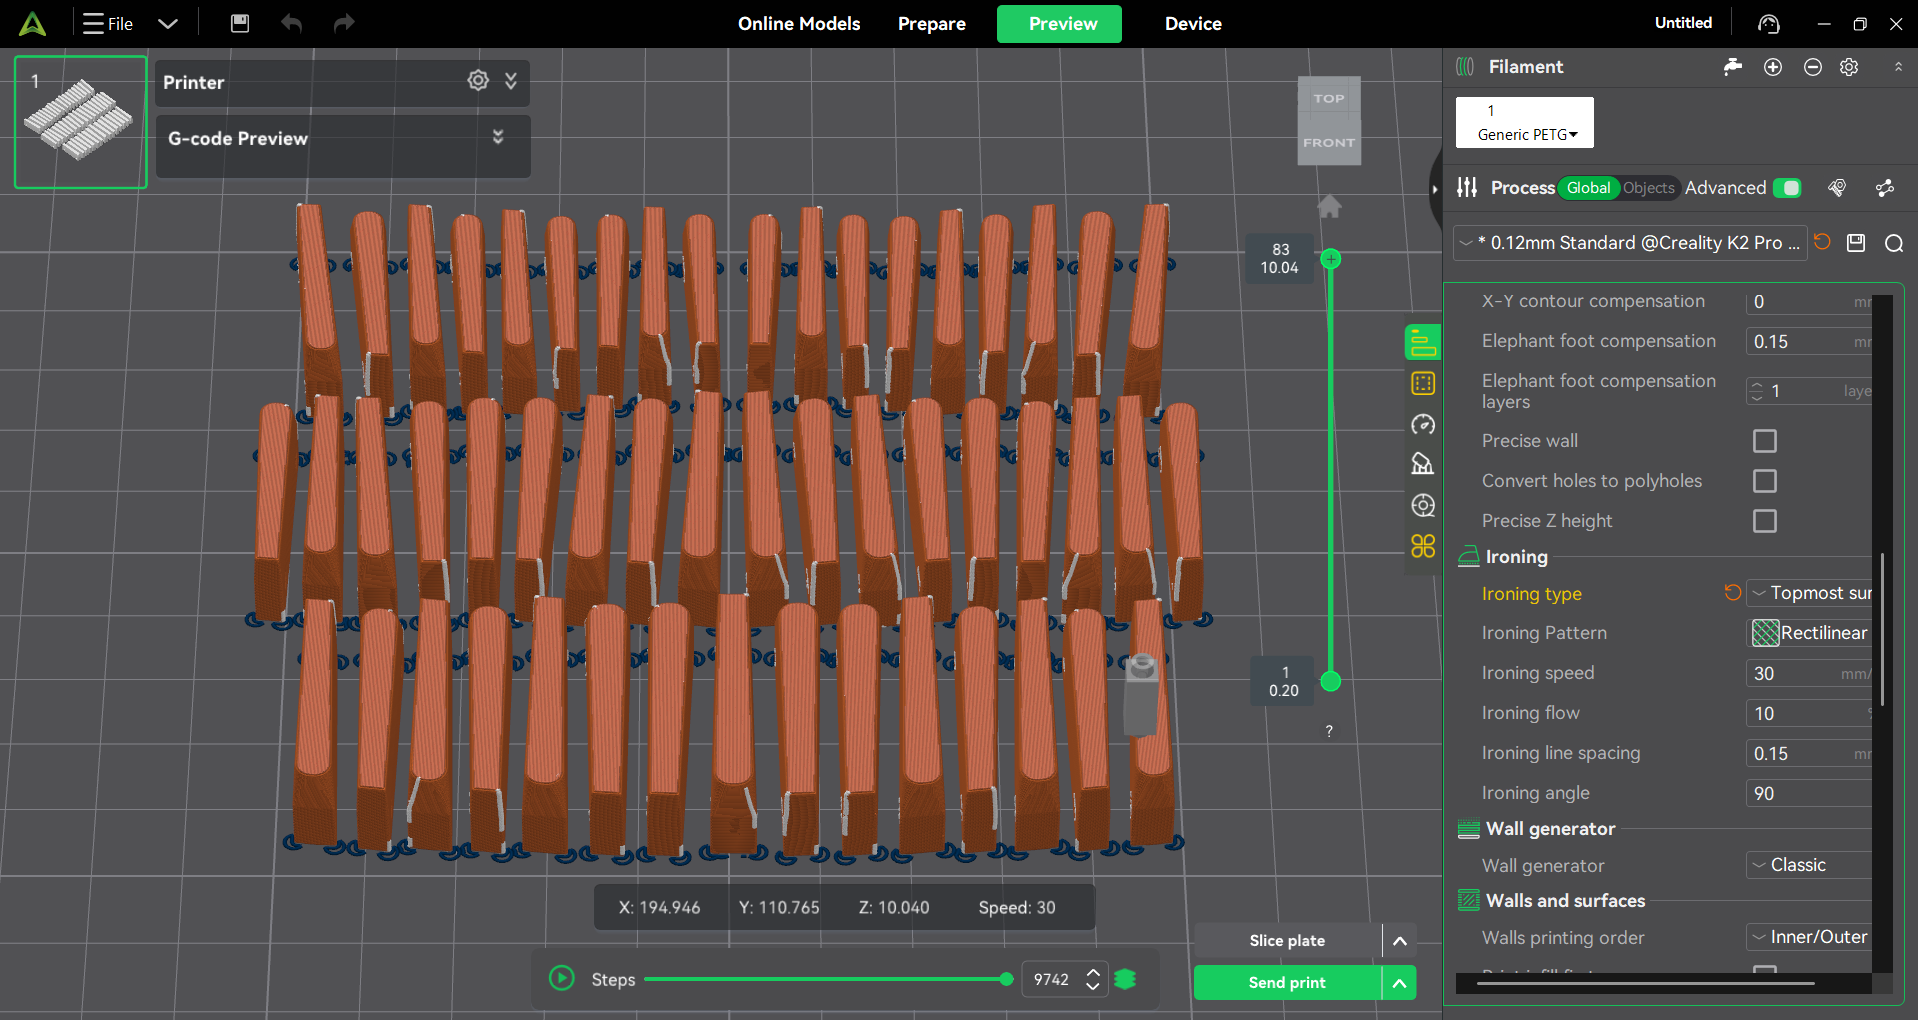Screen dimensions: 1918x1020
Task: Open filament settings gear icon
Action: (x=1849, y=67)
